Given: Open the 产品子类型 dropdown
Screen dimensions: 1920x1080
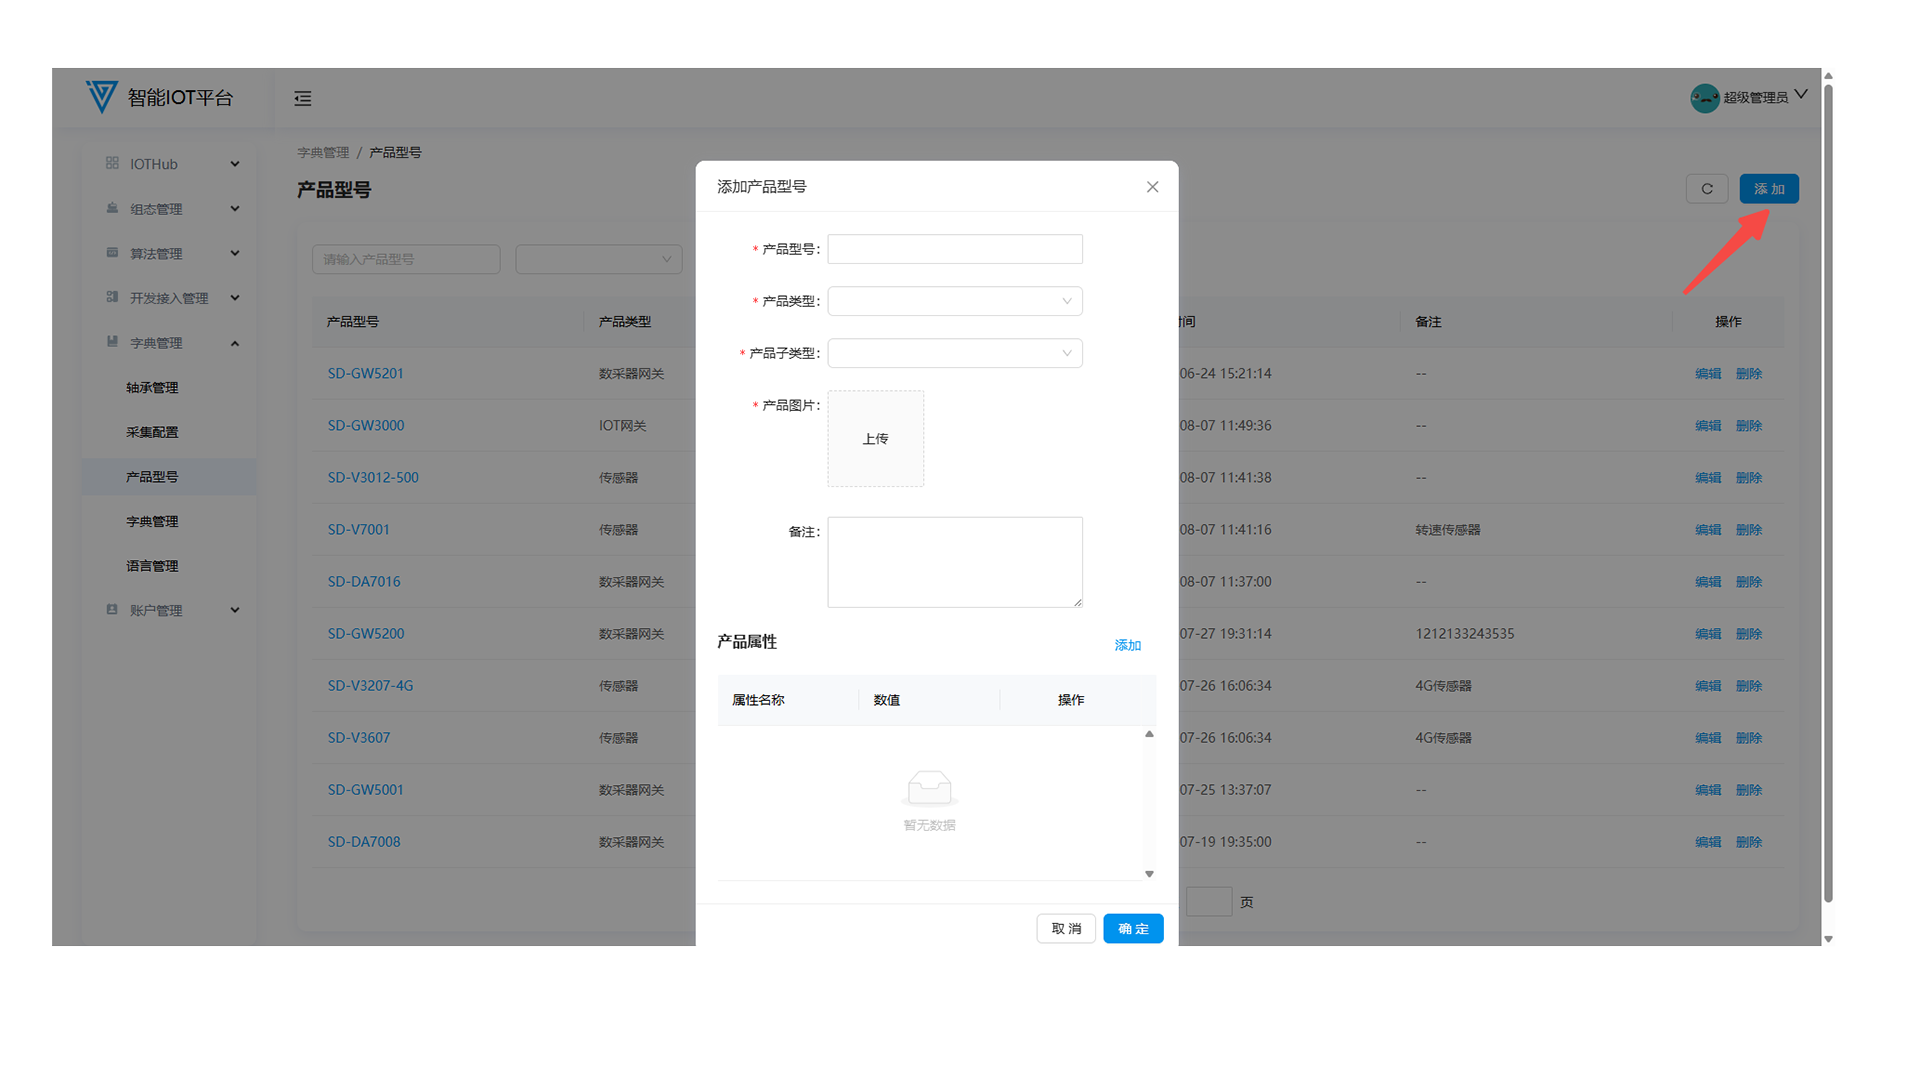Looking at the screenshot, I should [x=954, y=353].
